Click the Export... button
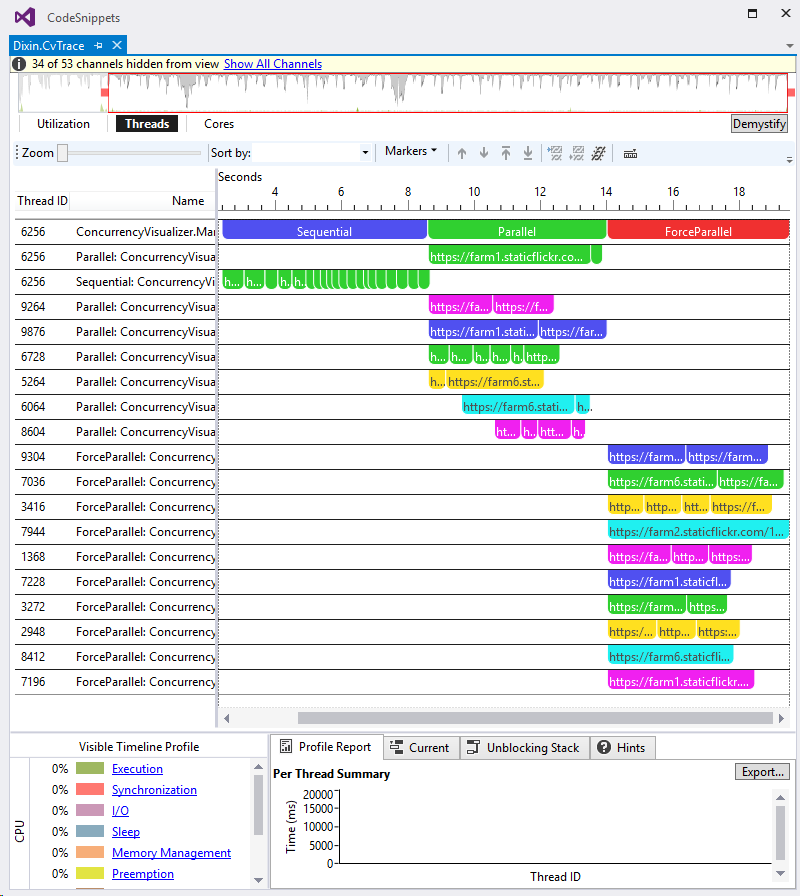 pos(762,771)
